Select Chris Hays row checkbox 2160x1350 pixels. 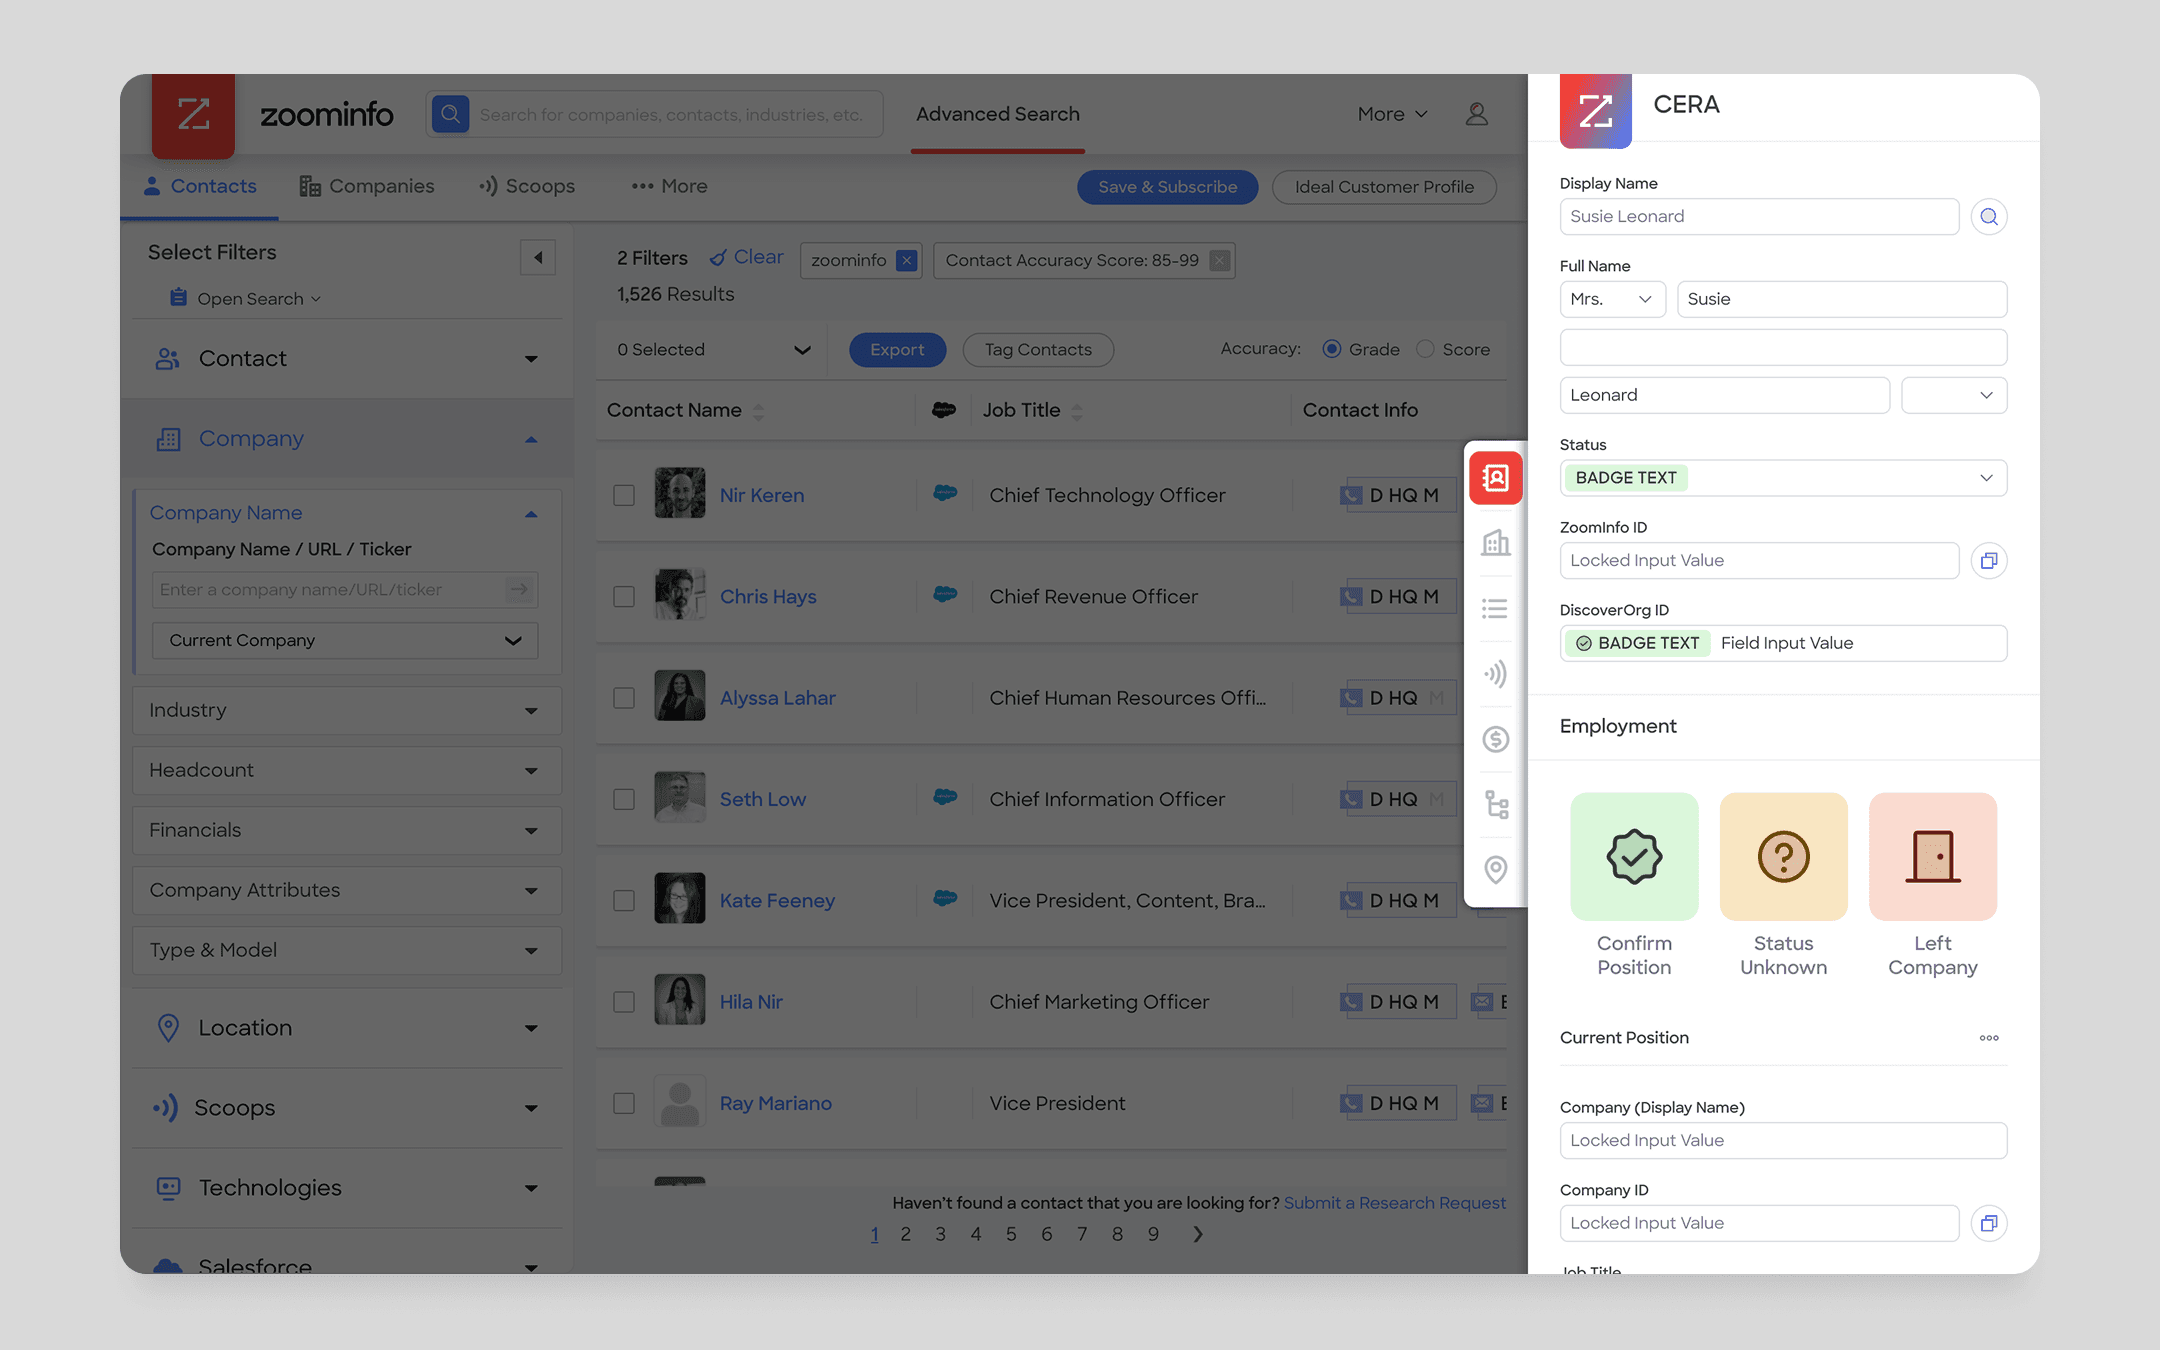coord(624,596)
